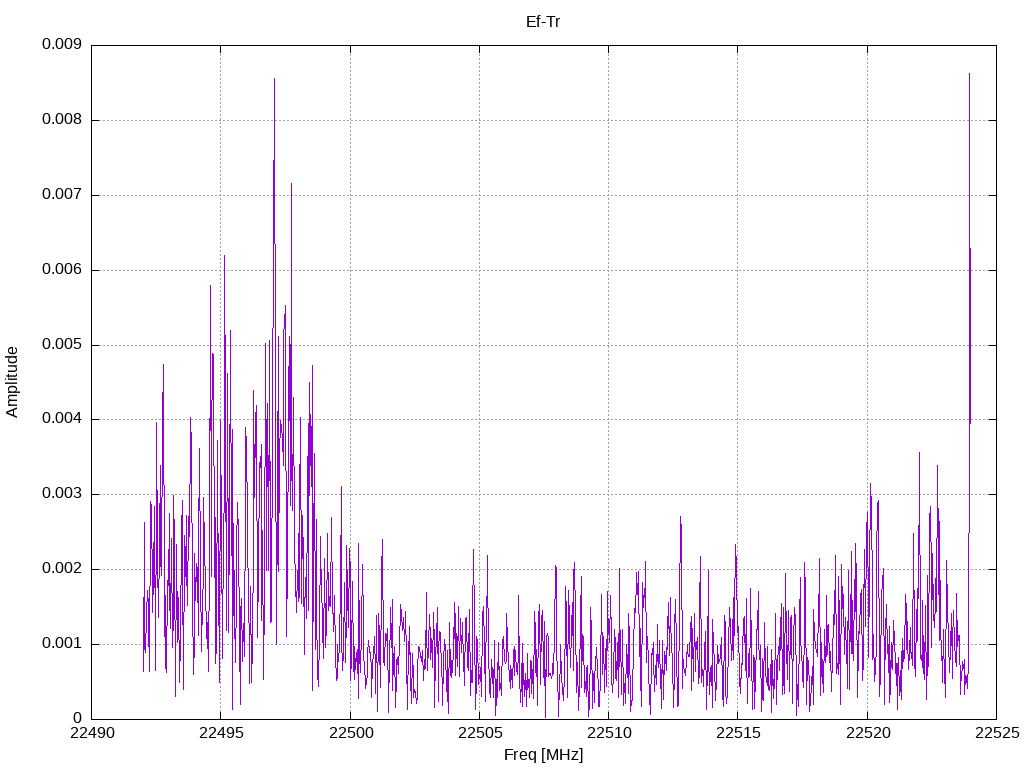Click the Ef-Tr plot title

[x=543, y=22]
